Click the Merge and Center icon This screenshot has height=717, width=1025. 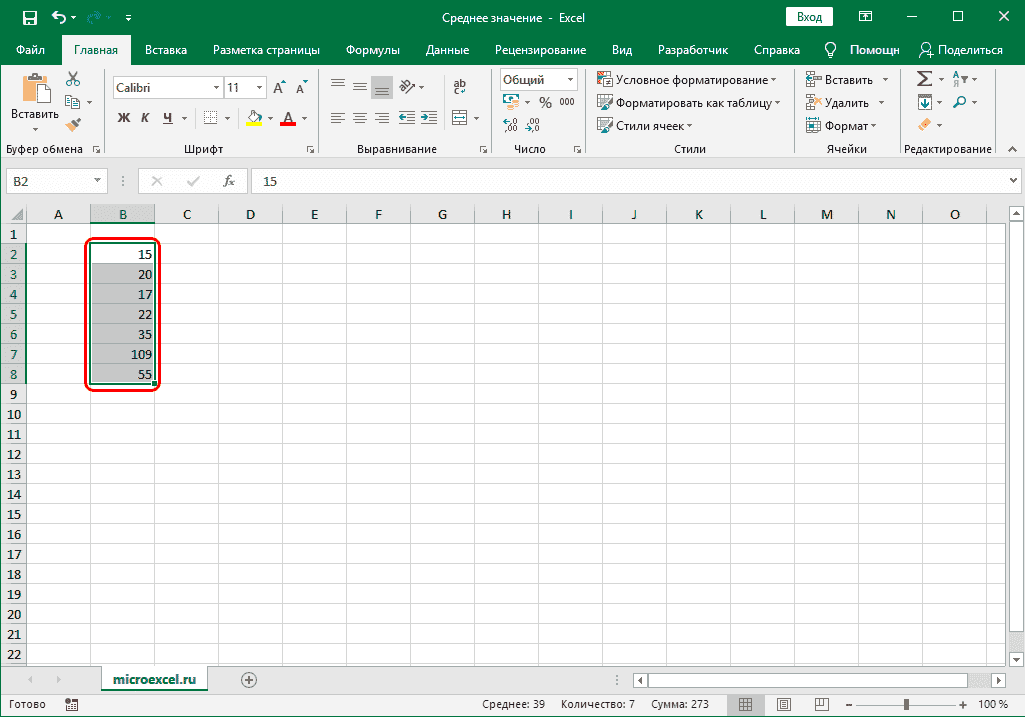coord(460,118)
